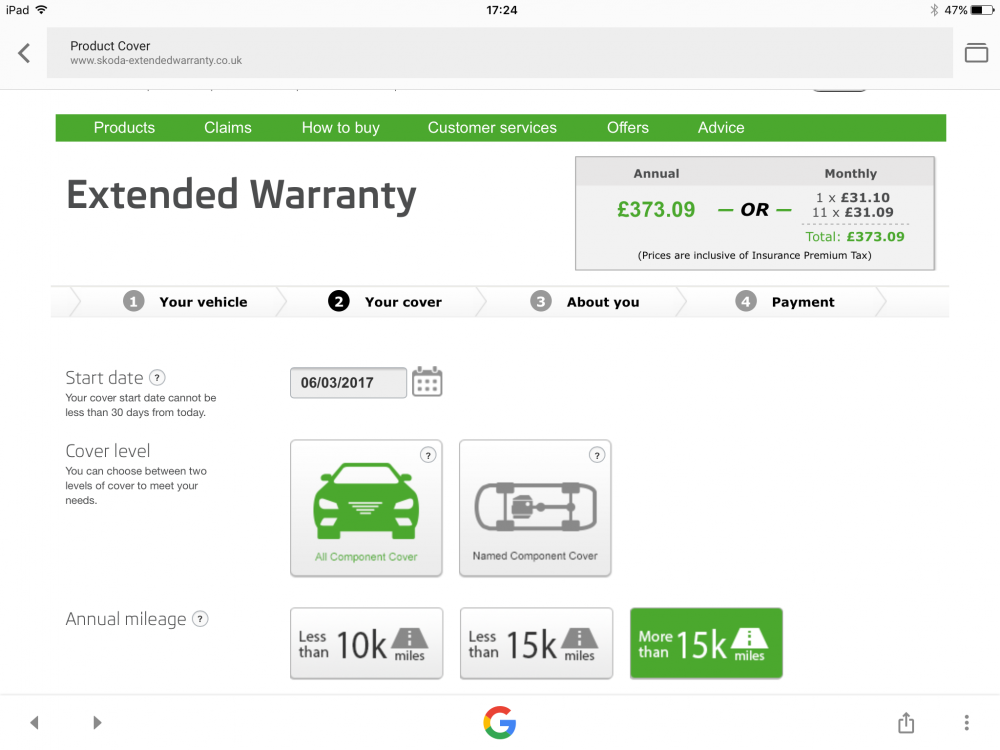The width and height of the screenshot is (1000, 750).
Task: Open the three-dot overflow menu
Action: coord(966,723)
